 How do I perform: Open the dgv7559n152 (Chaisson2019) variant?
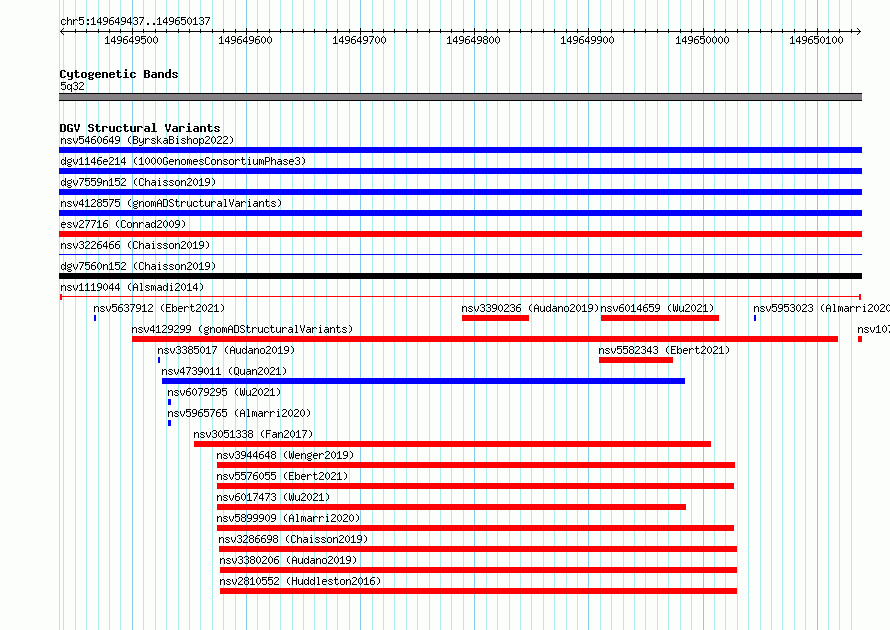138,182
